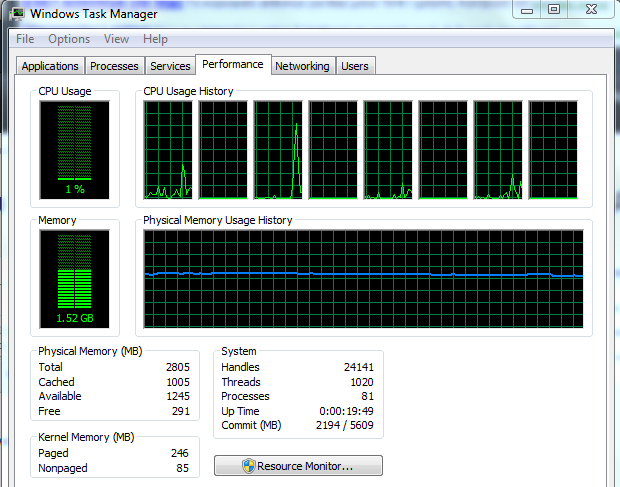Open the Help menu

(155, 39)
